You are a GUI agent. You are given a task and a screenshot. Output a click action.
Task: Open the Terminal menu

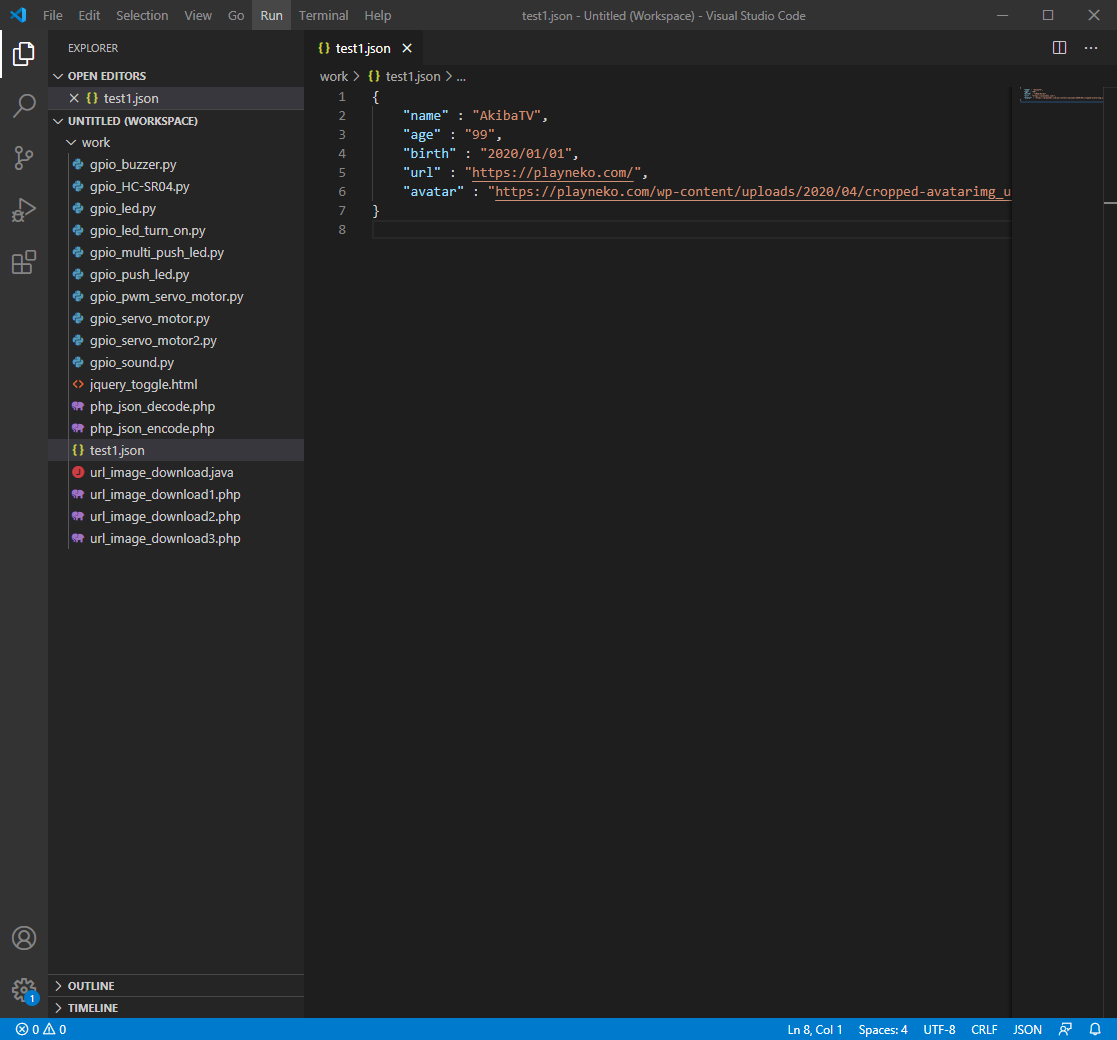point(323,15)
